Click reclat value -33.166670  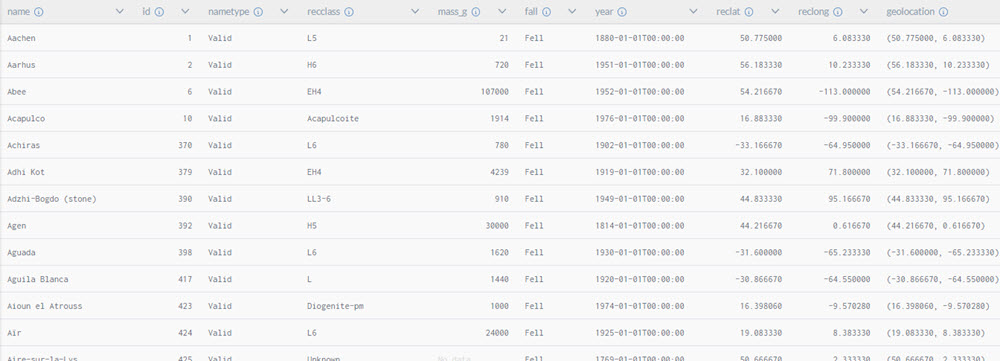[759, 145]
